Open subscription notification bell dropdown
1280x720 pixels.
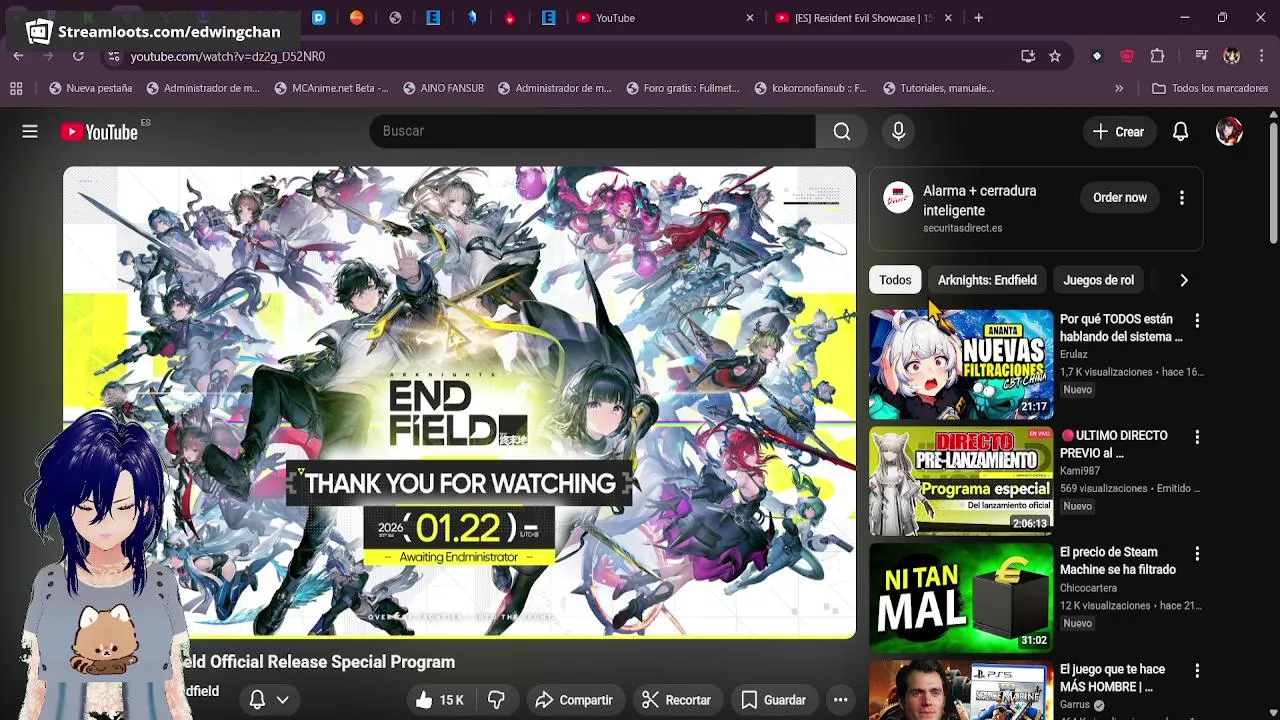pyautogui.click(x=269, y=700)
